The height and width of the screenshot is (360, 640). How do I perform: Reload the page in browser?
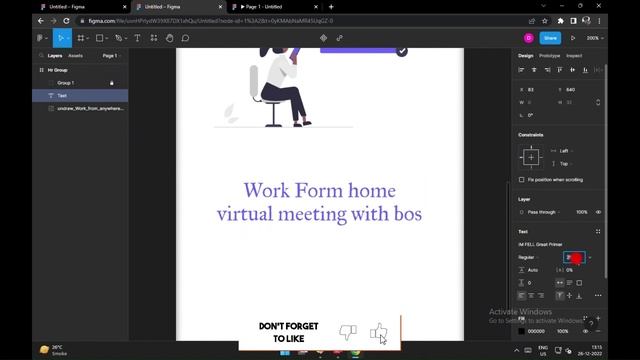66,20
